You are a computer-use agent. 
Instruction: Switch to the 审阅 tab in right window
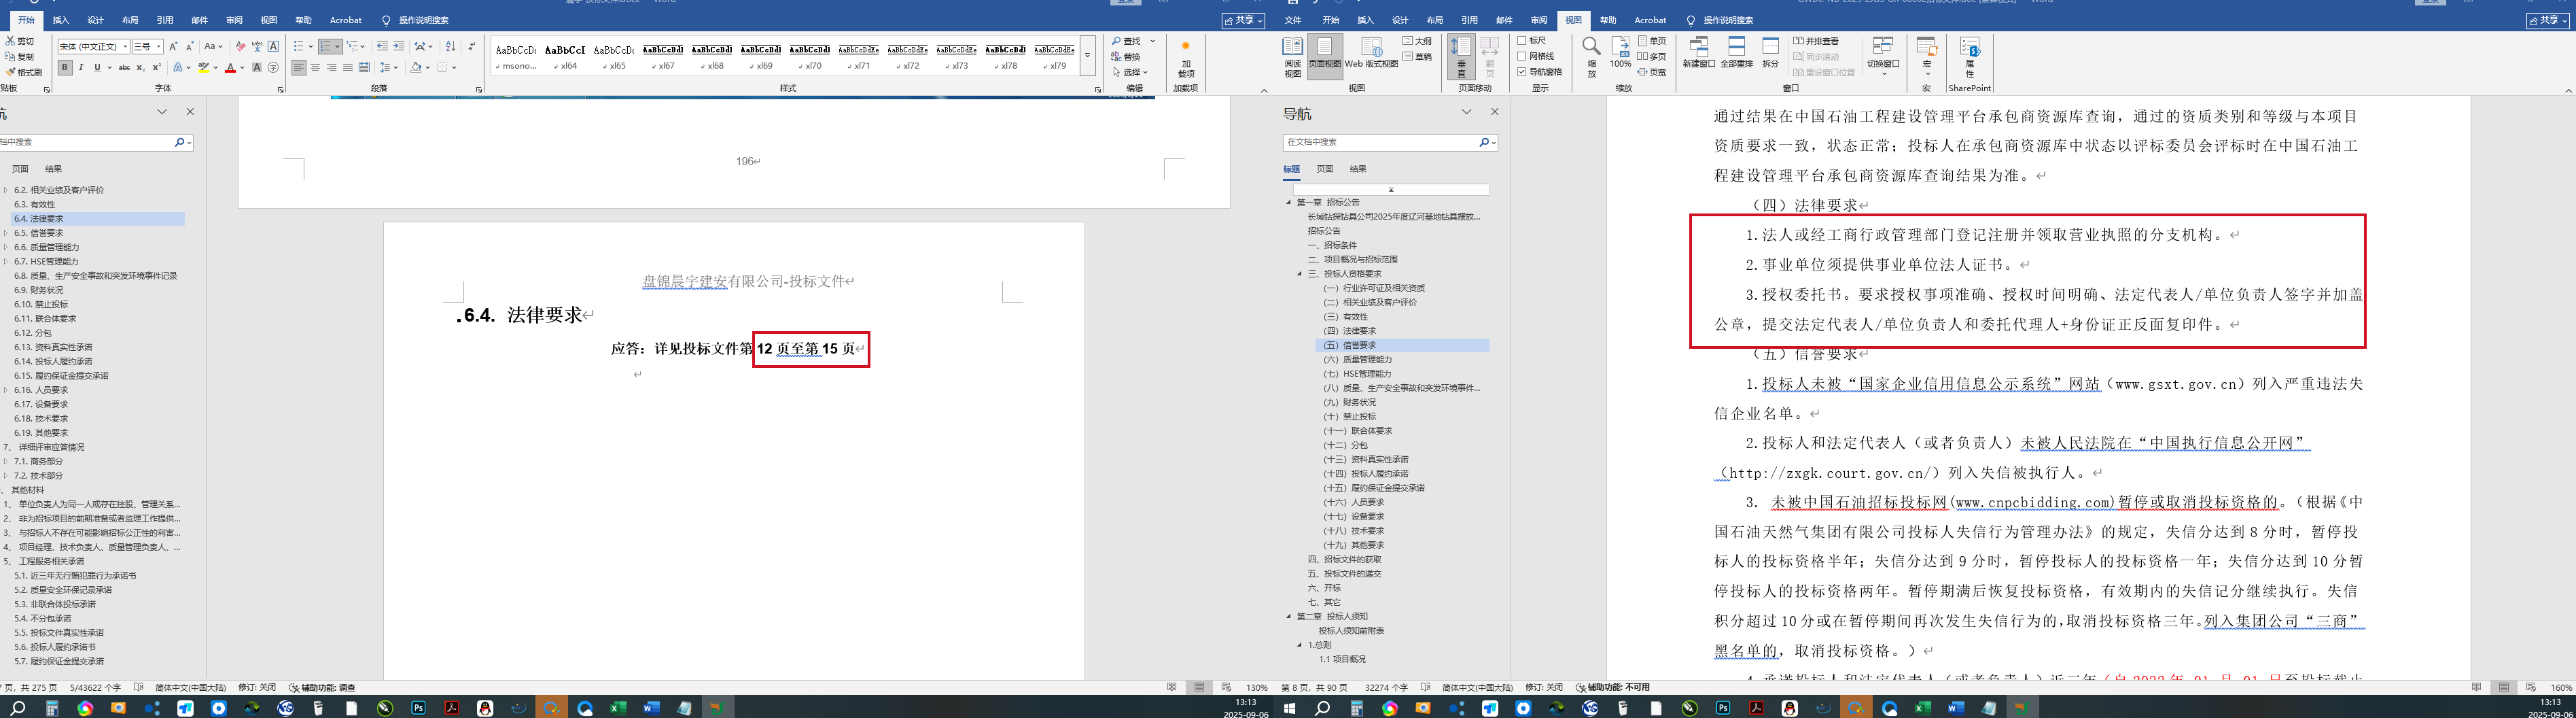click(x=1538, y=20)
